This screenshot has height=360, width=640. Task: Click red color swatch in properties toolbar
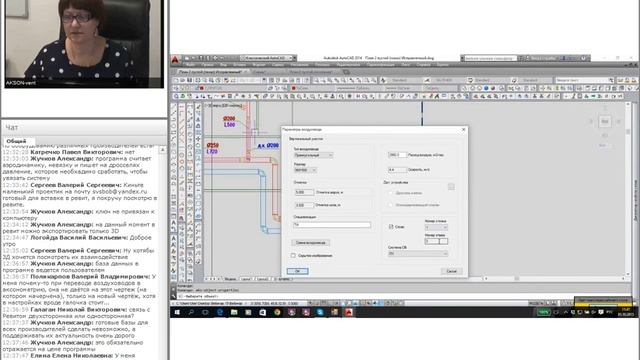click(x=293, y=88)
